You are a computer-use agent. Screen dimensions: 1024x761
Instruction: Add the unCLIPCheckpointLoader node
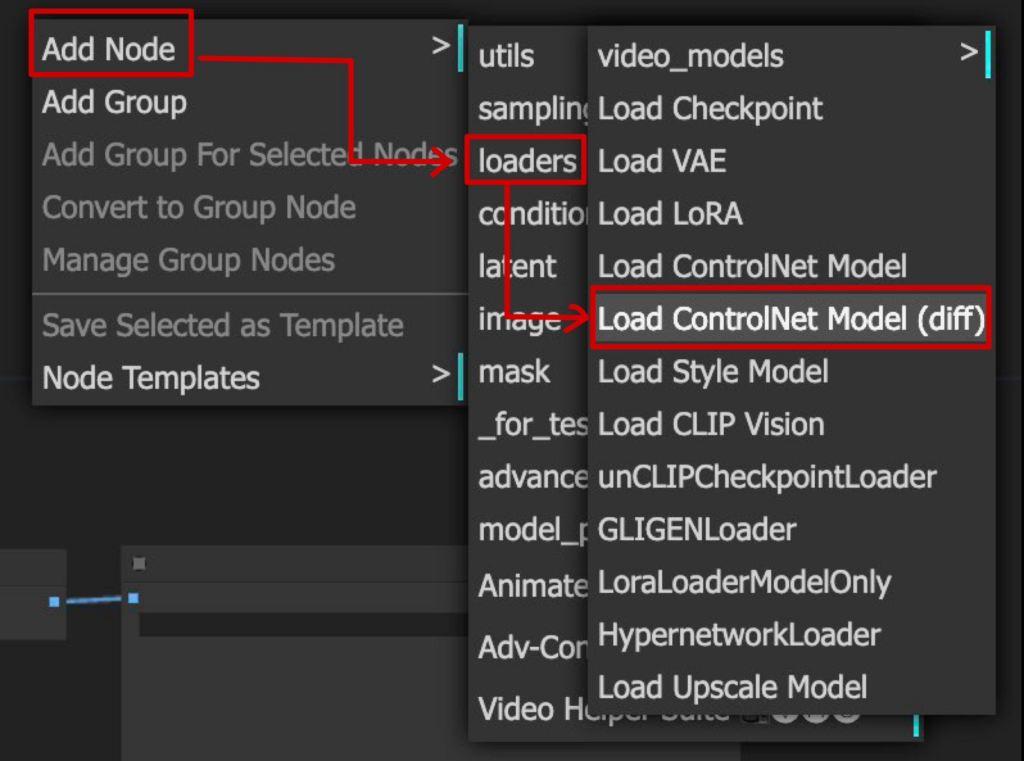[767, 477]
